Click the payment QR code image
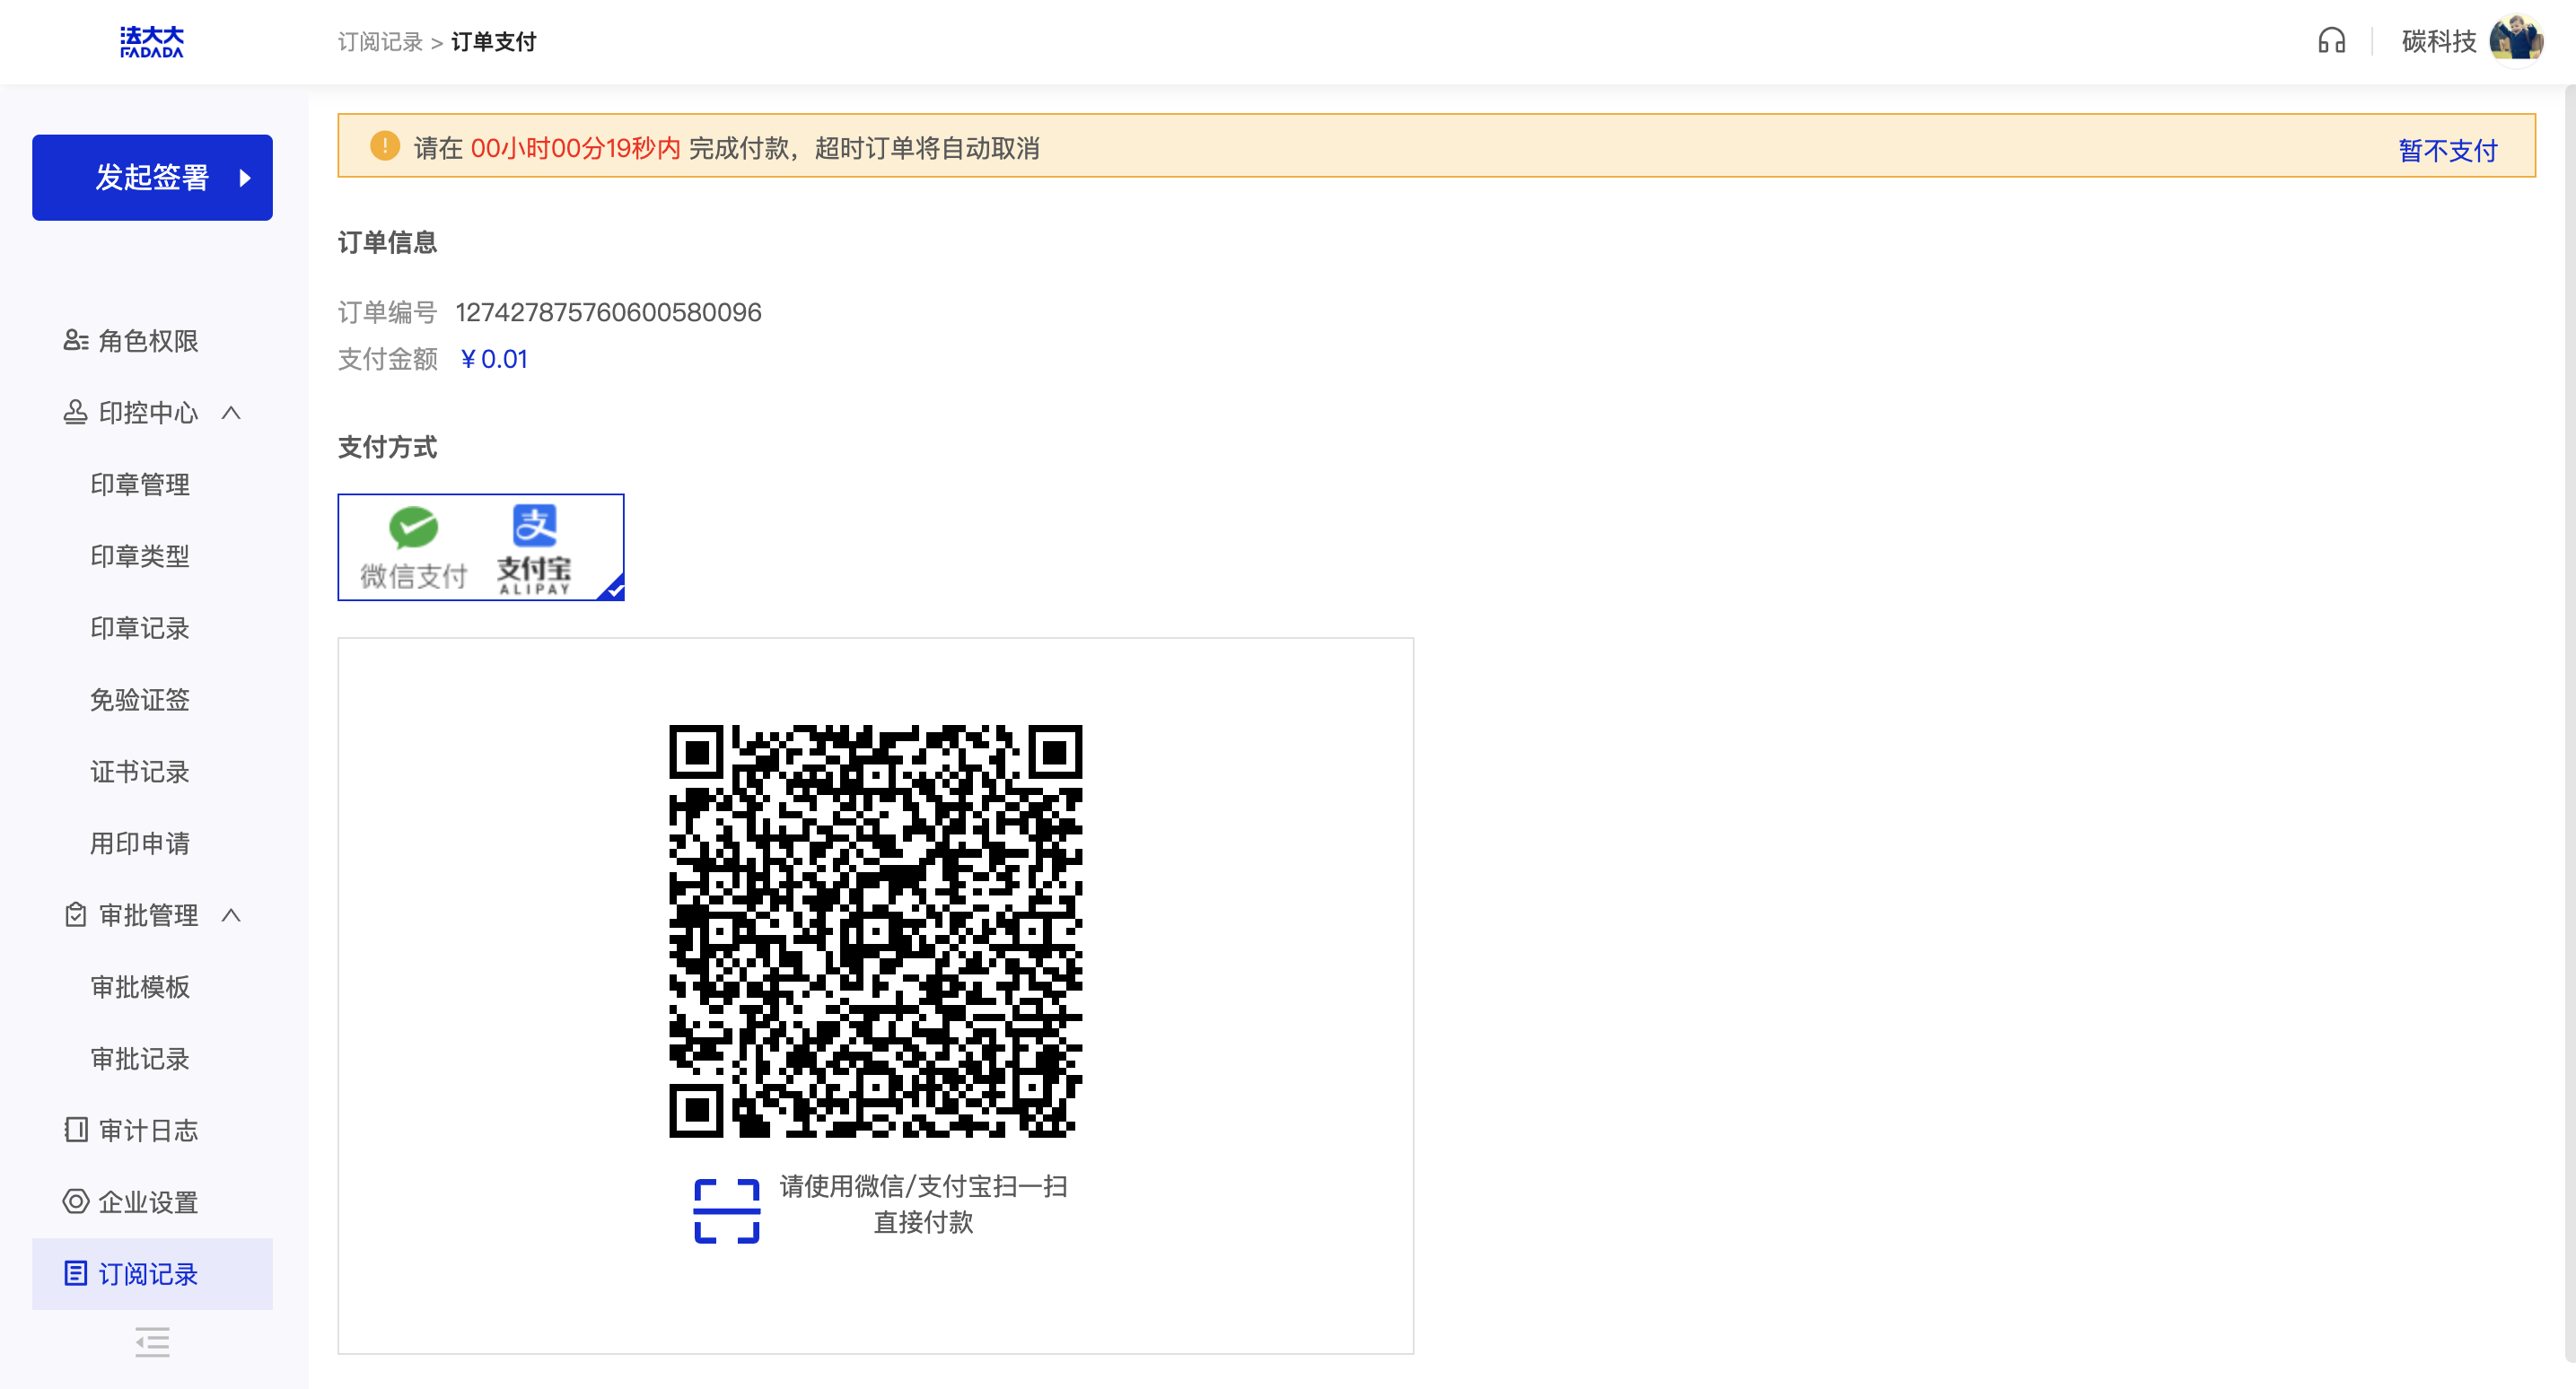This screenshot has width=2576, height=1389. click(875, 930)
